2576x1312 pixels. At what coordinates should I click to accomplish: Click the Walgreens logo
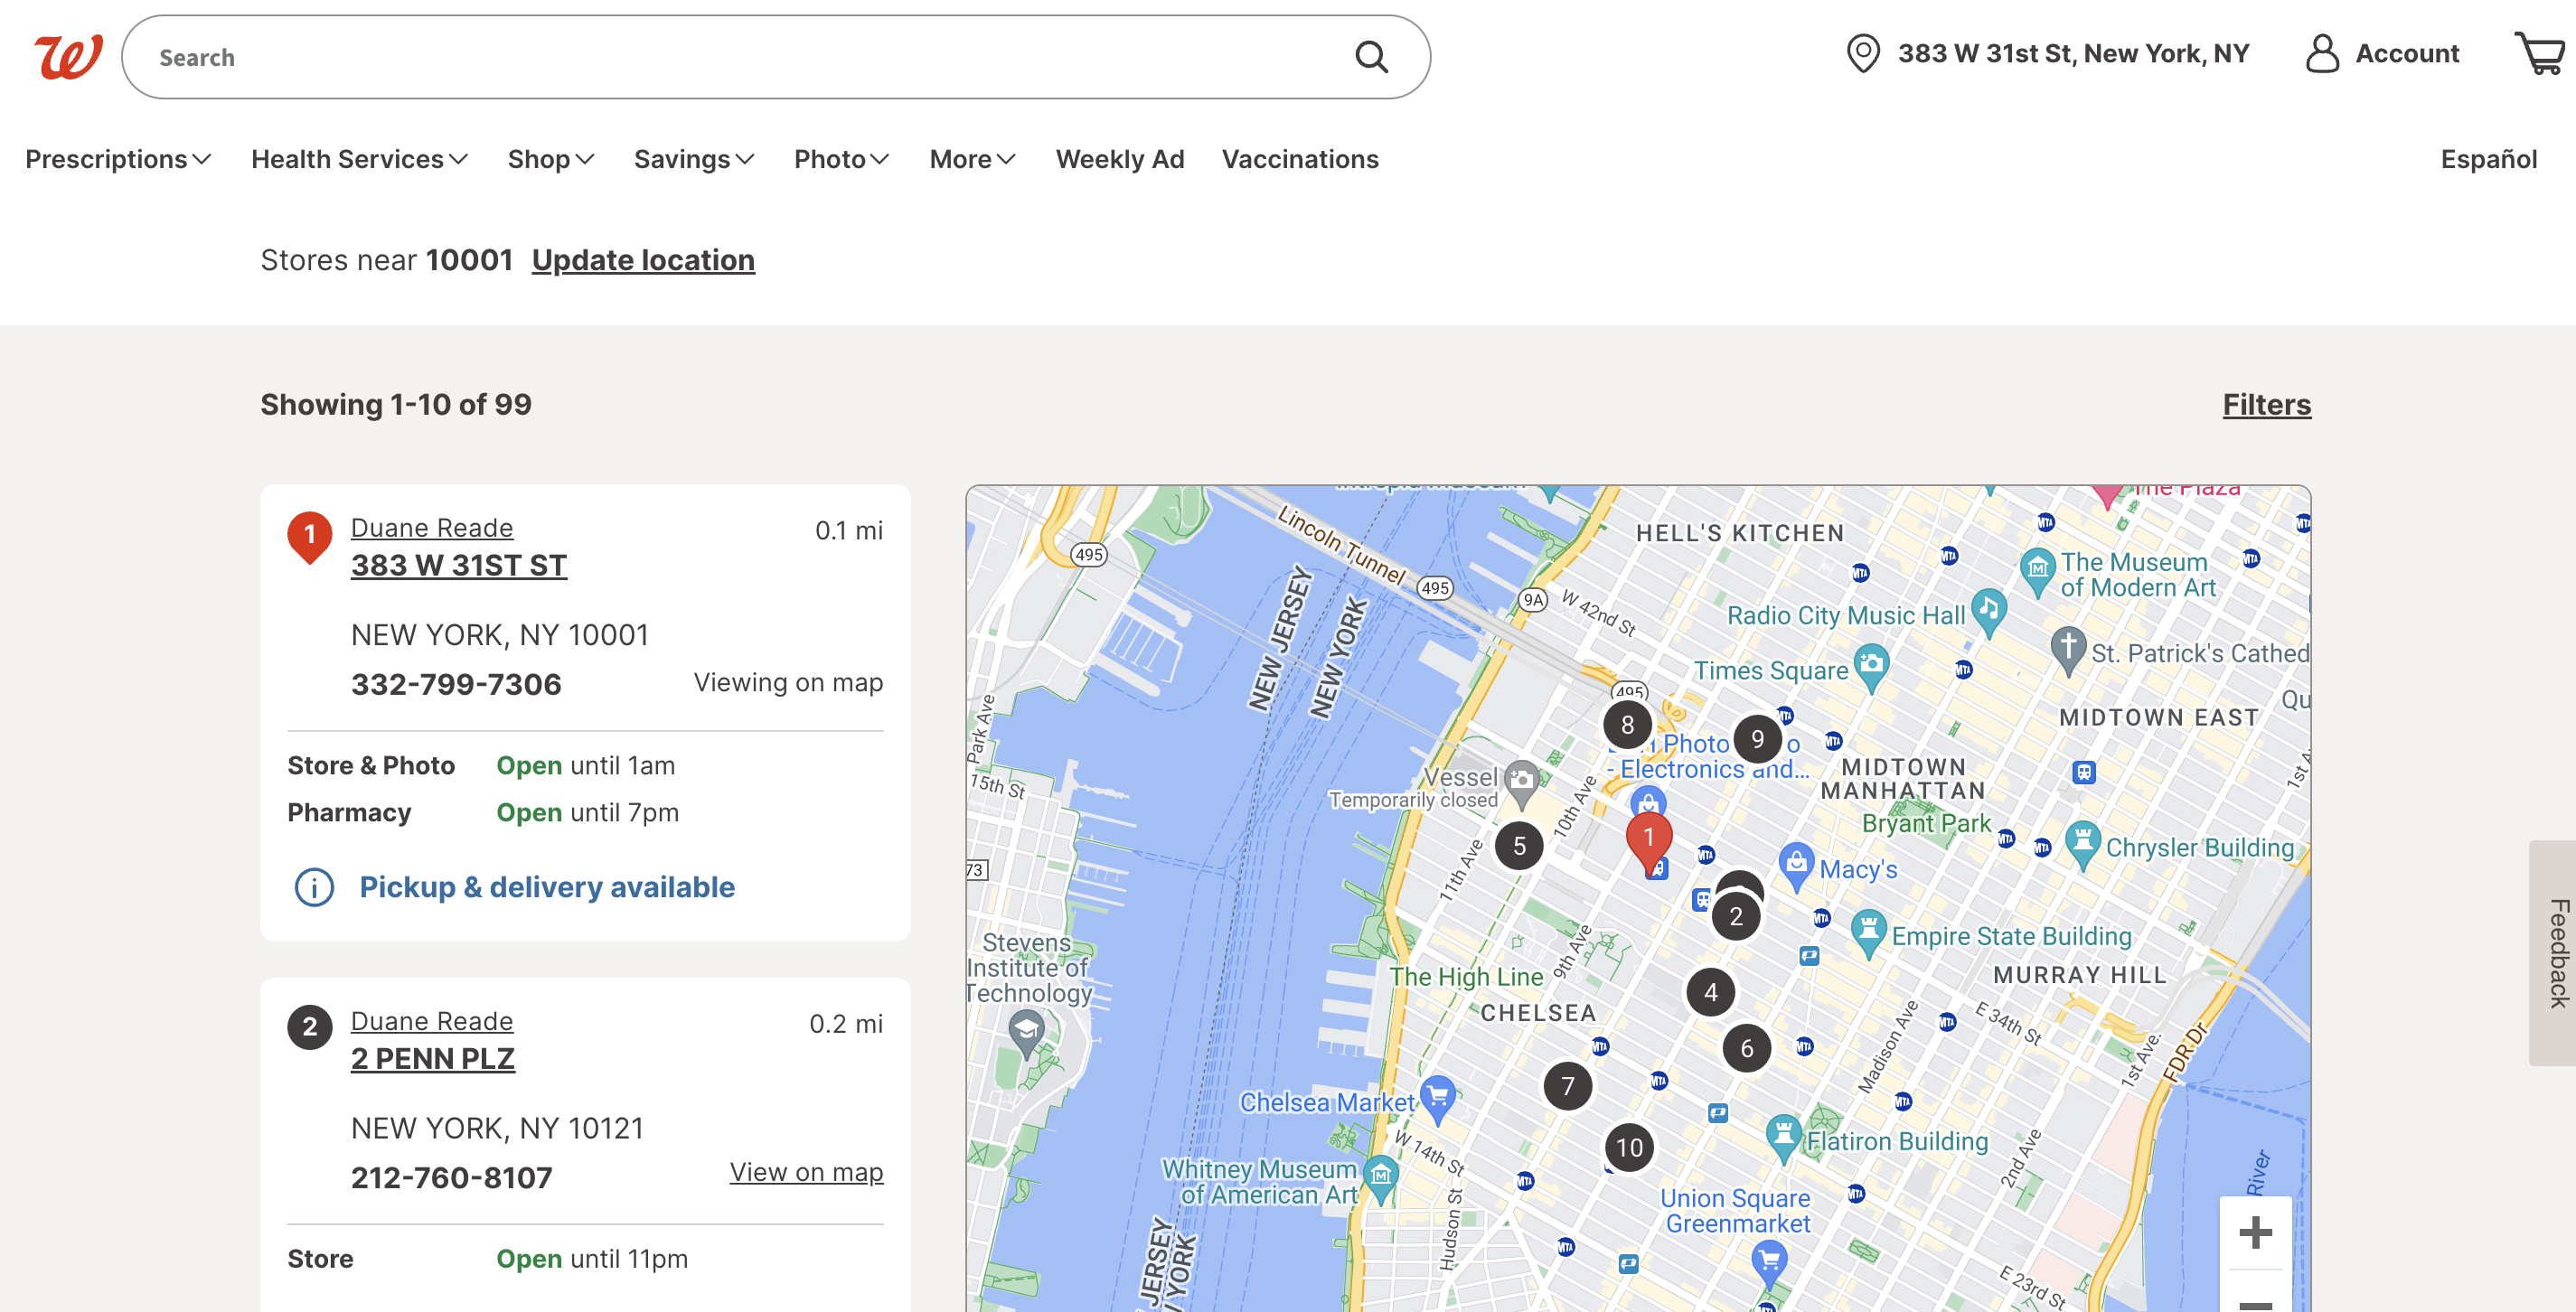pyautogui.click(x=68, y=57)
